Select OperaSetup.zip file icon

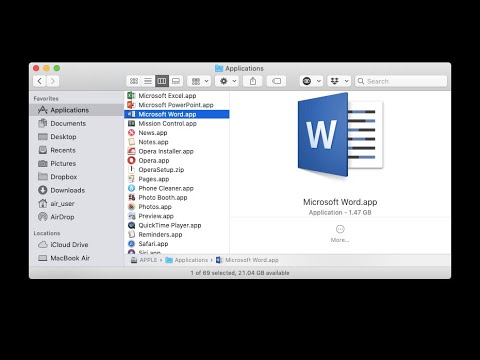[131, 170]
